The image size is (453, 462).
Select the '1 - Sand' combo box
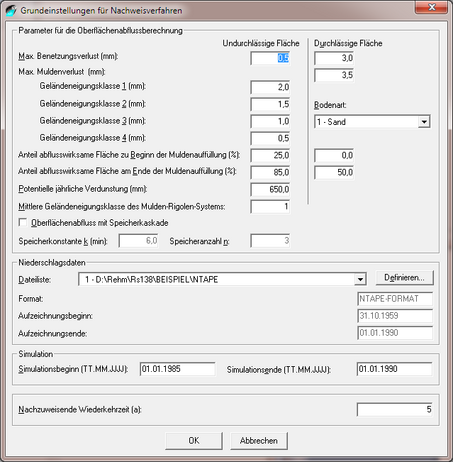click(372, 122)
